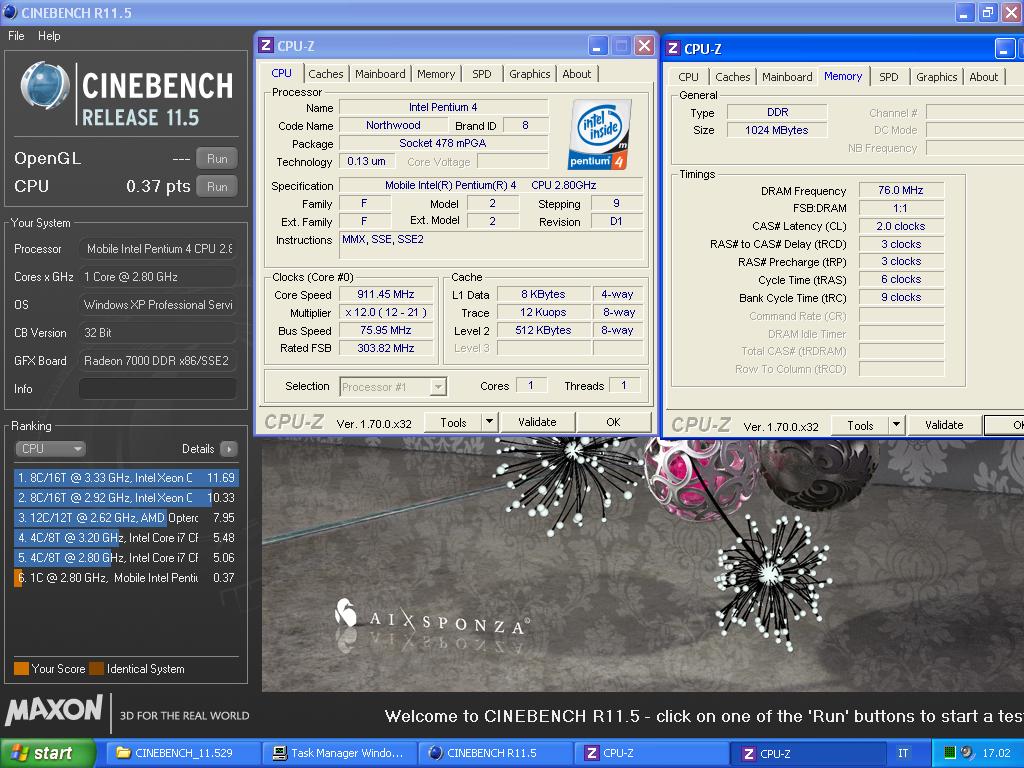Click the Info input field

click(157, 389)
